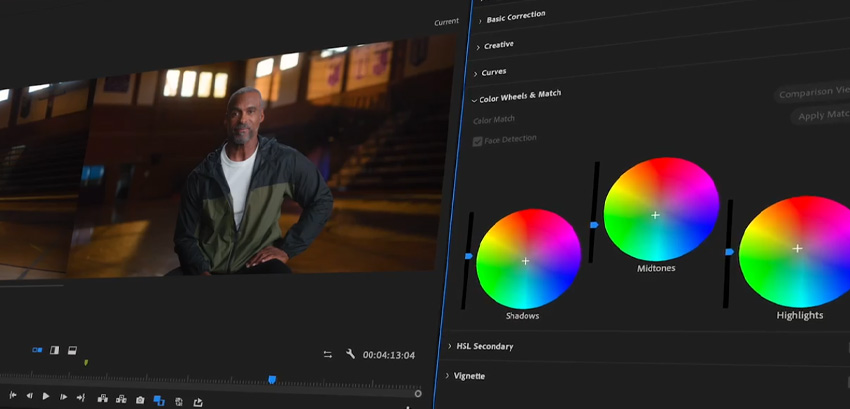
Task: Click the Apply Match button
Action: coord(821,116)
